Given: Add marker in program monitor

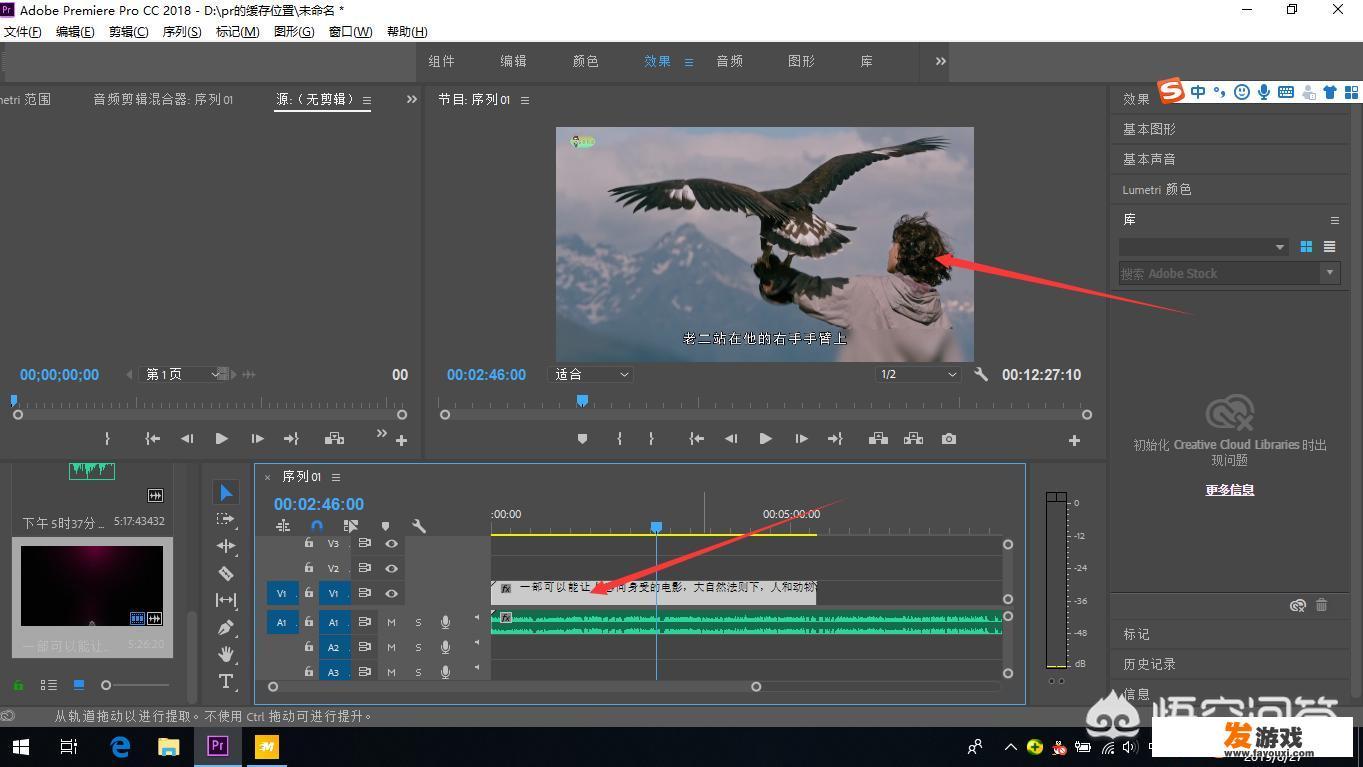Looking at the screenshot, I should [583, 439].
